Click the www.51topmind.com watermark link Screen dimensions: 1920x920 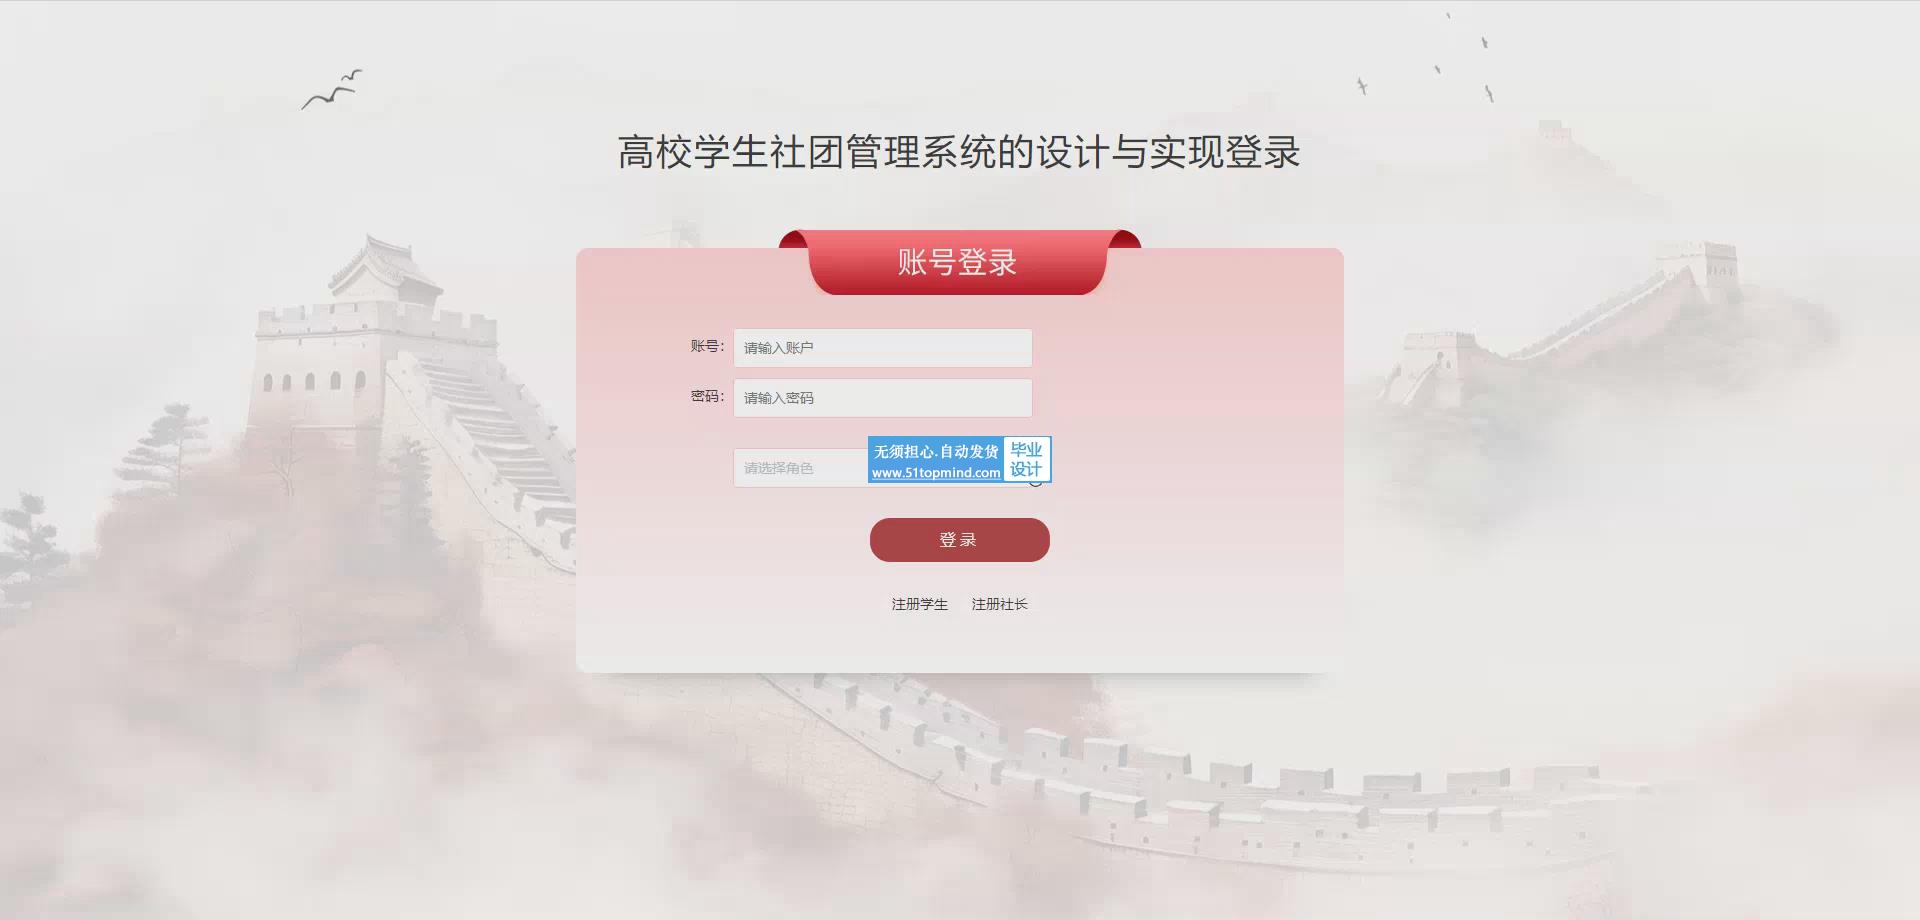pos(936,473)
